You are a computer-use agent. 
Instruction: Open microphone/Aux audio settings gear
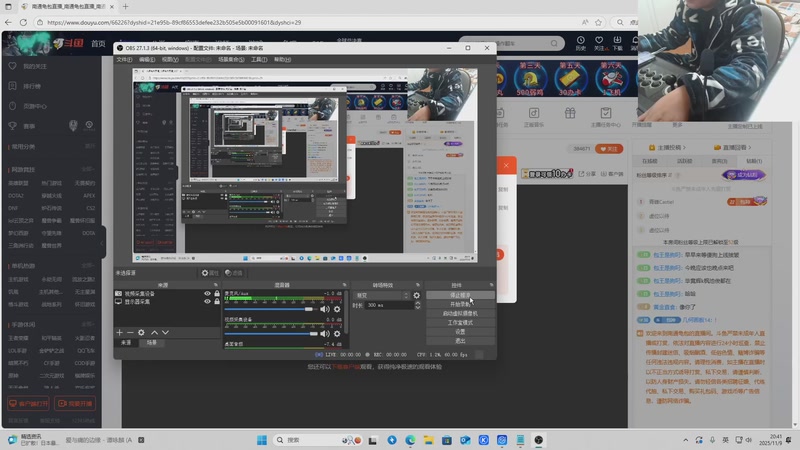(x=337, y=309)
